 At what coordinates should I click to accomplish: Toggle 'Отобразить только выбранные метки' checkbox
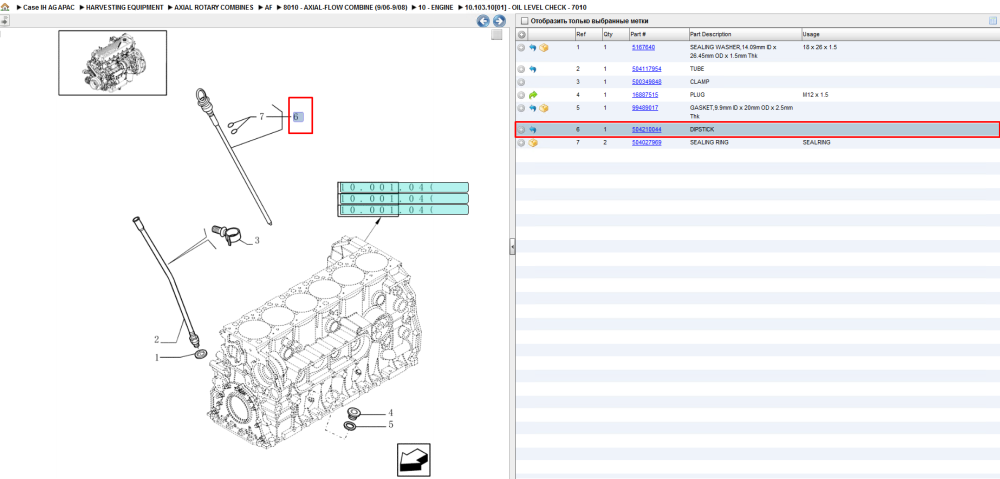point(524,21)
